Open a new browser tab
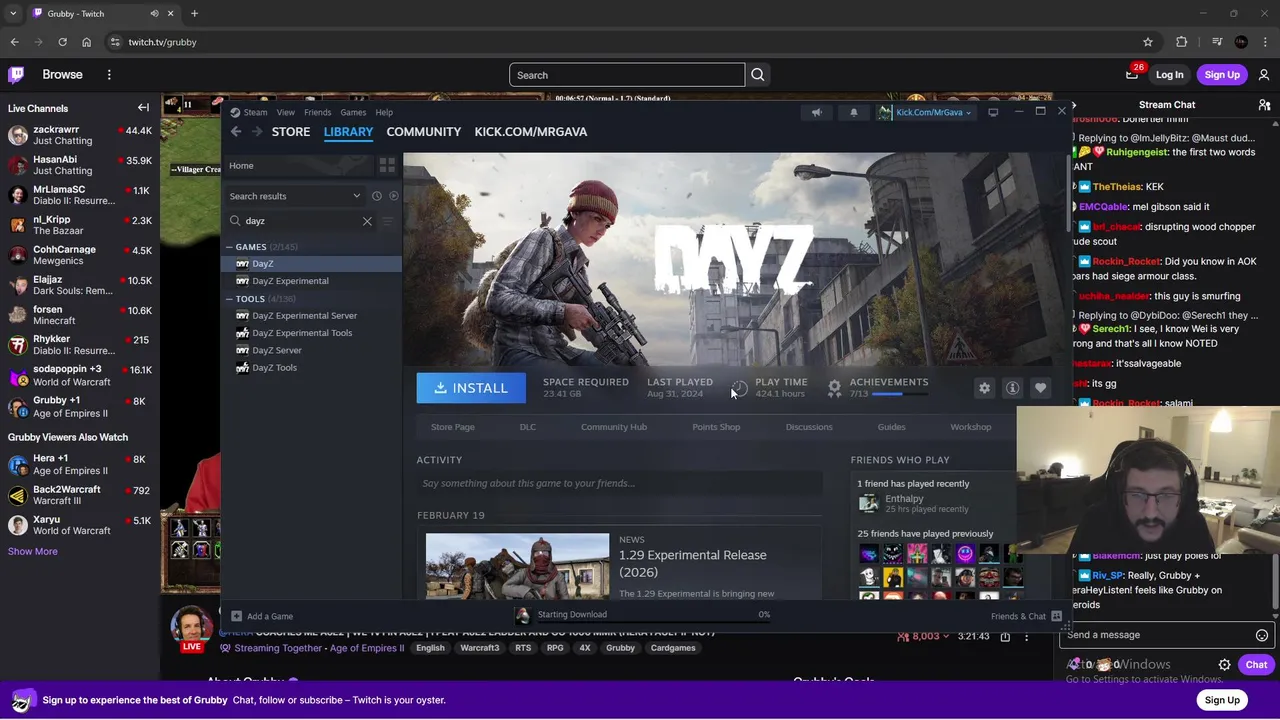Image resolution: width=1280 pixels, height=720 pixels. point(194,13)
